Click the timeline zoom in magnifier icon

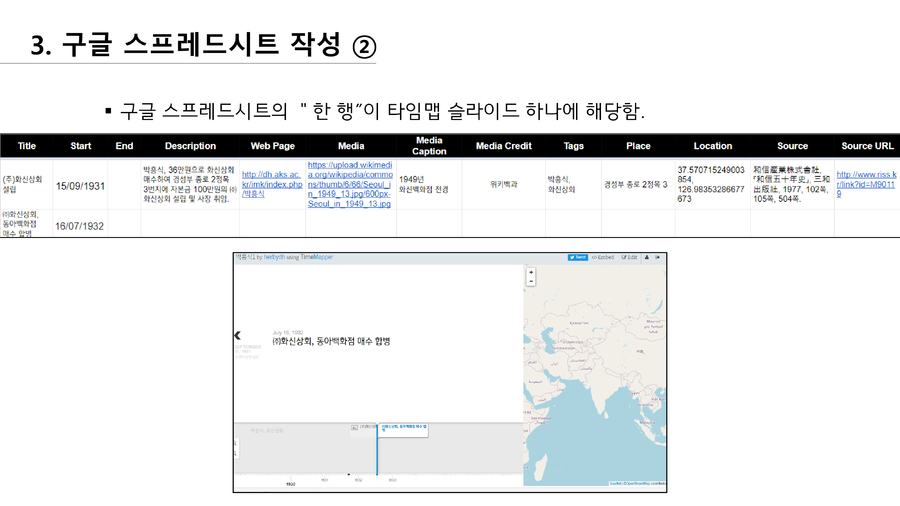(x=235, y=443)
